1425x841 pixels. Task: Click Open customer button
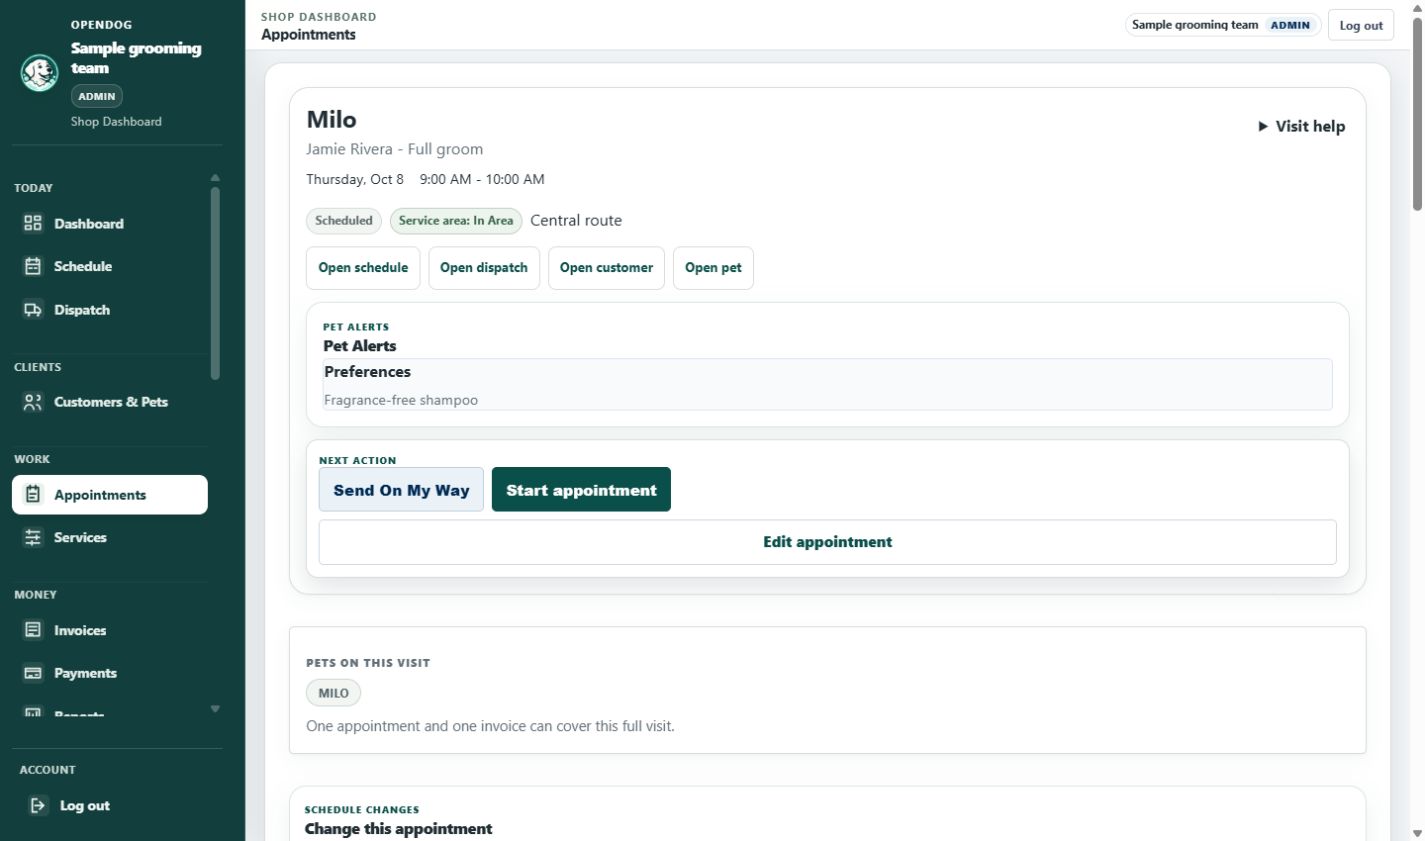(x=606, y=268)
